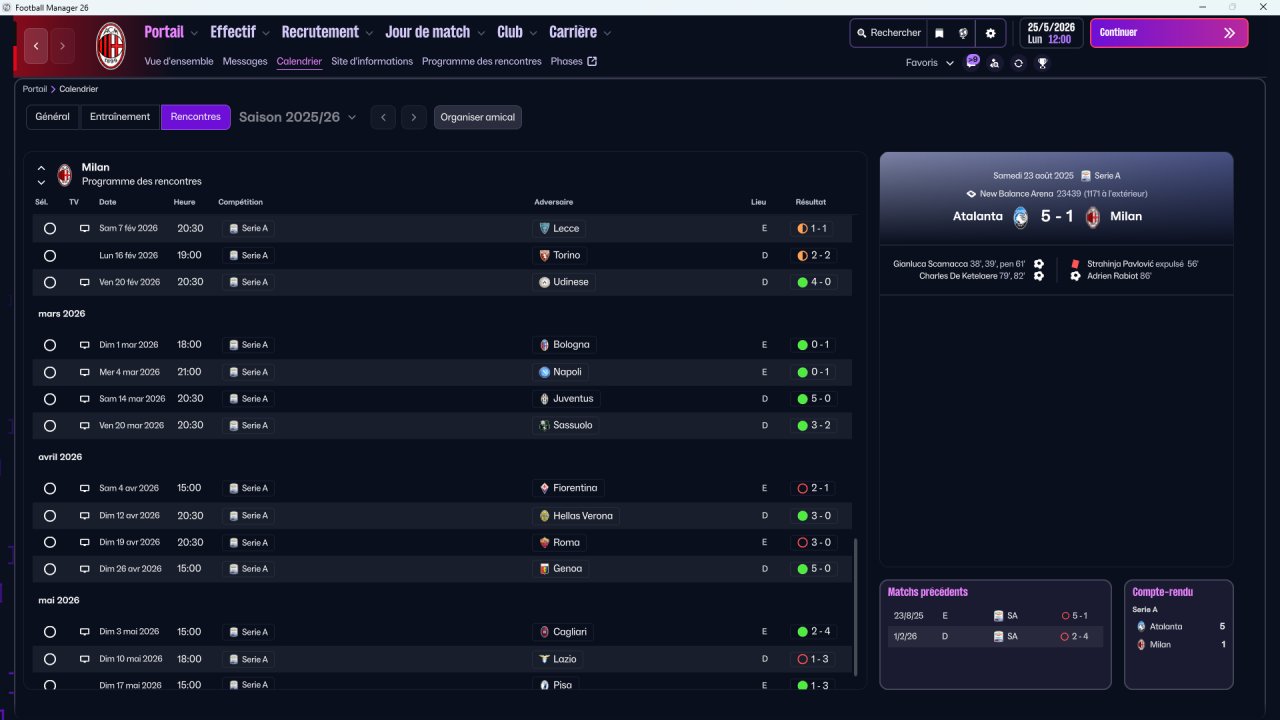Select the radio button for the Bologna match
Image resolution: width=1280 pixels, height=720 pixels.
tap(50, 345)
